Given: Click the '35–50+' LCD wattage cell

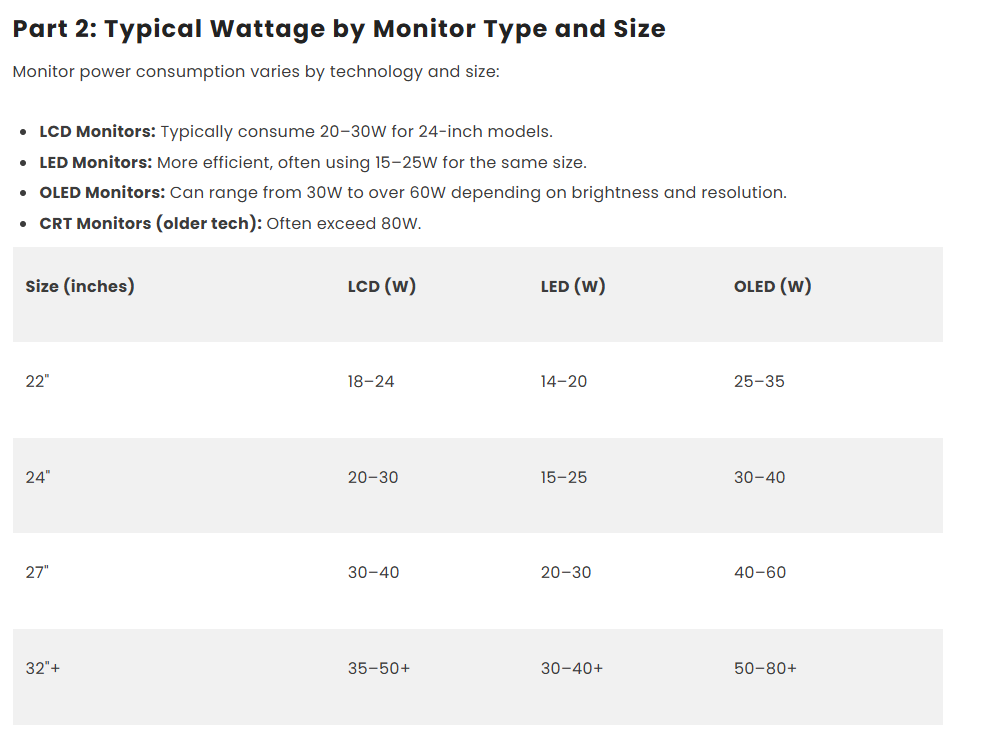Looking at the screenshot, I should pyautogui.click(x=379, y=669).
